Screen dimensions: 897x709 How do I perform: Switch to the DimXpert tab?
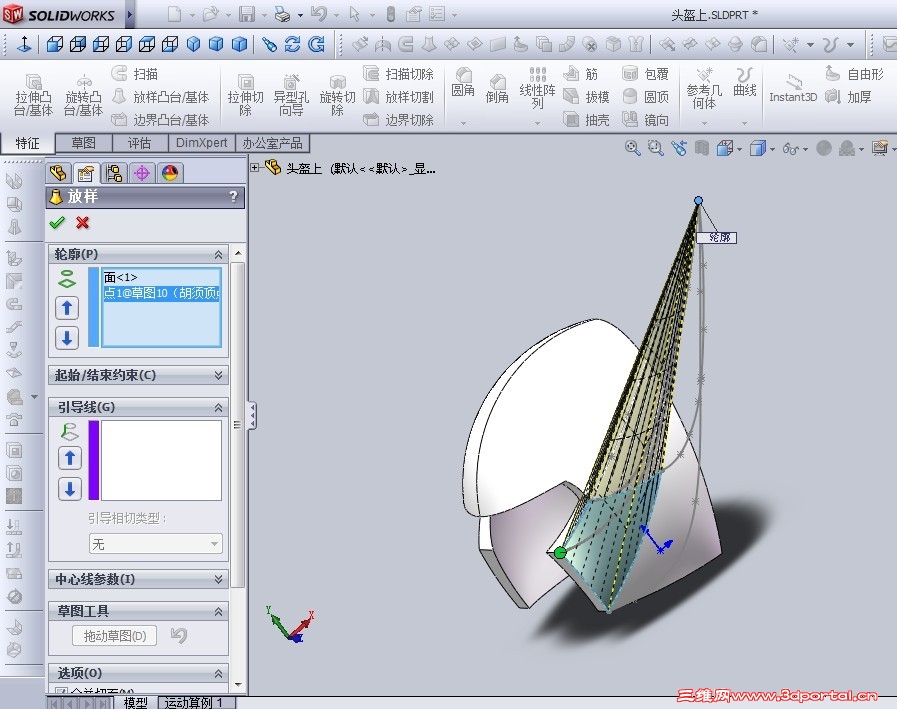tap(201, 143)
